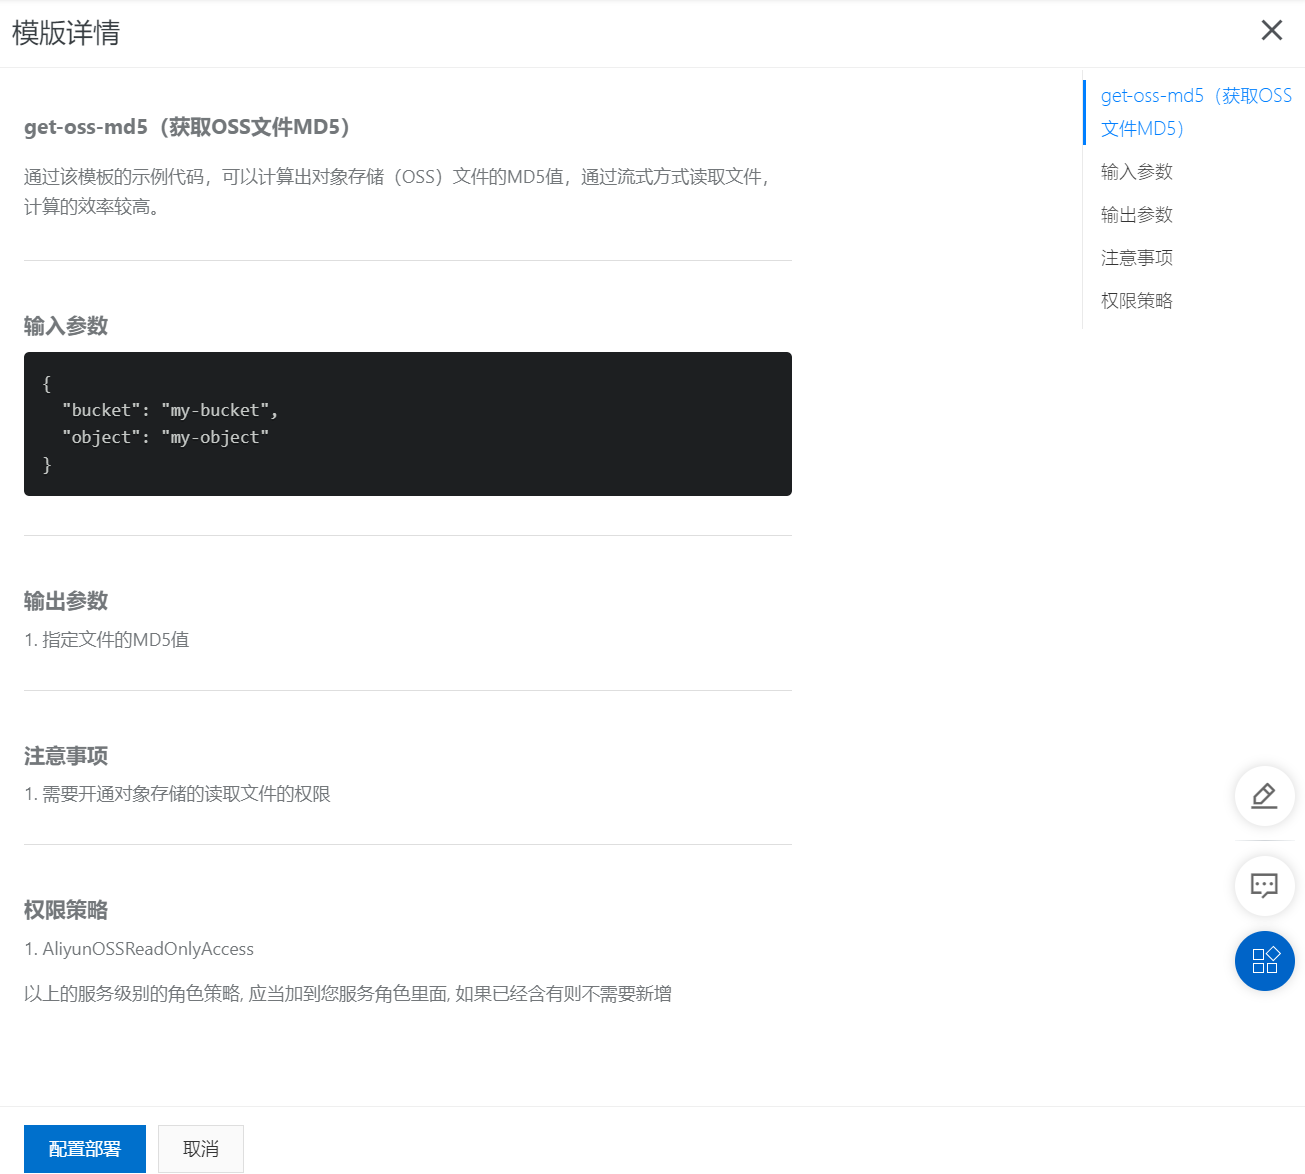Click the pencil edit floating icon

click(1264, 796)
